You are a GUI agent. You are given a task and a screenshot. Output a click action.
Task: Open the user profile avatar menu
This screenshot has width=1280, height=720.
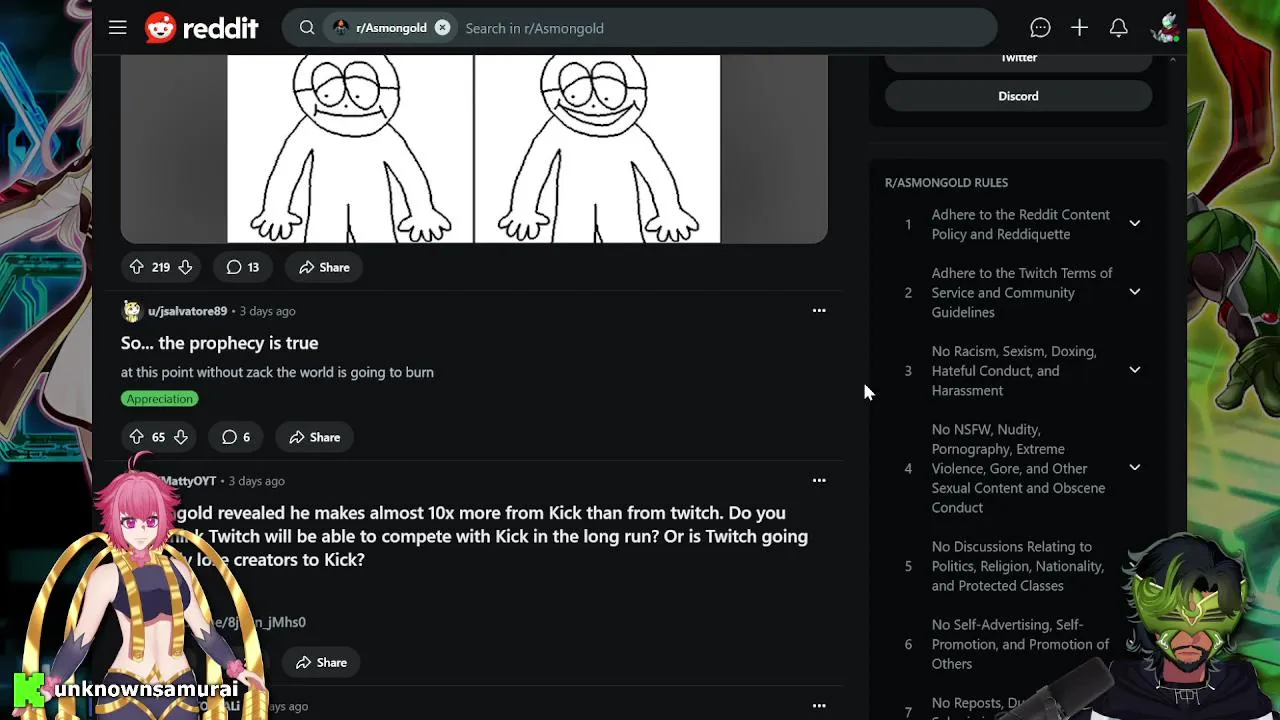click(x=1164, y=28)
